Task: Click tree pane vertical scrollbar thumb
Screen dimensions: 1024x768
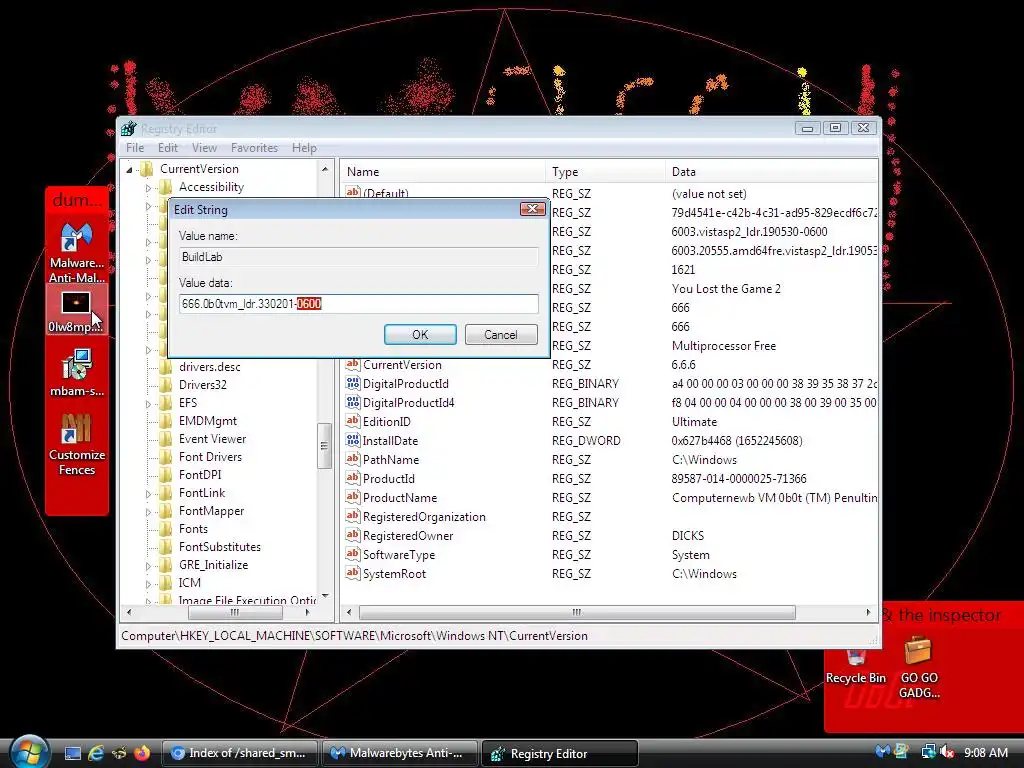Action: 324,446
